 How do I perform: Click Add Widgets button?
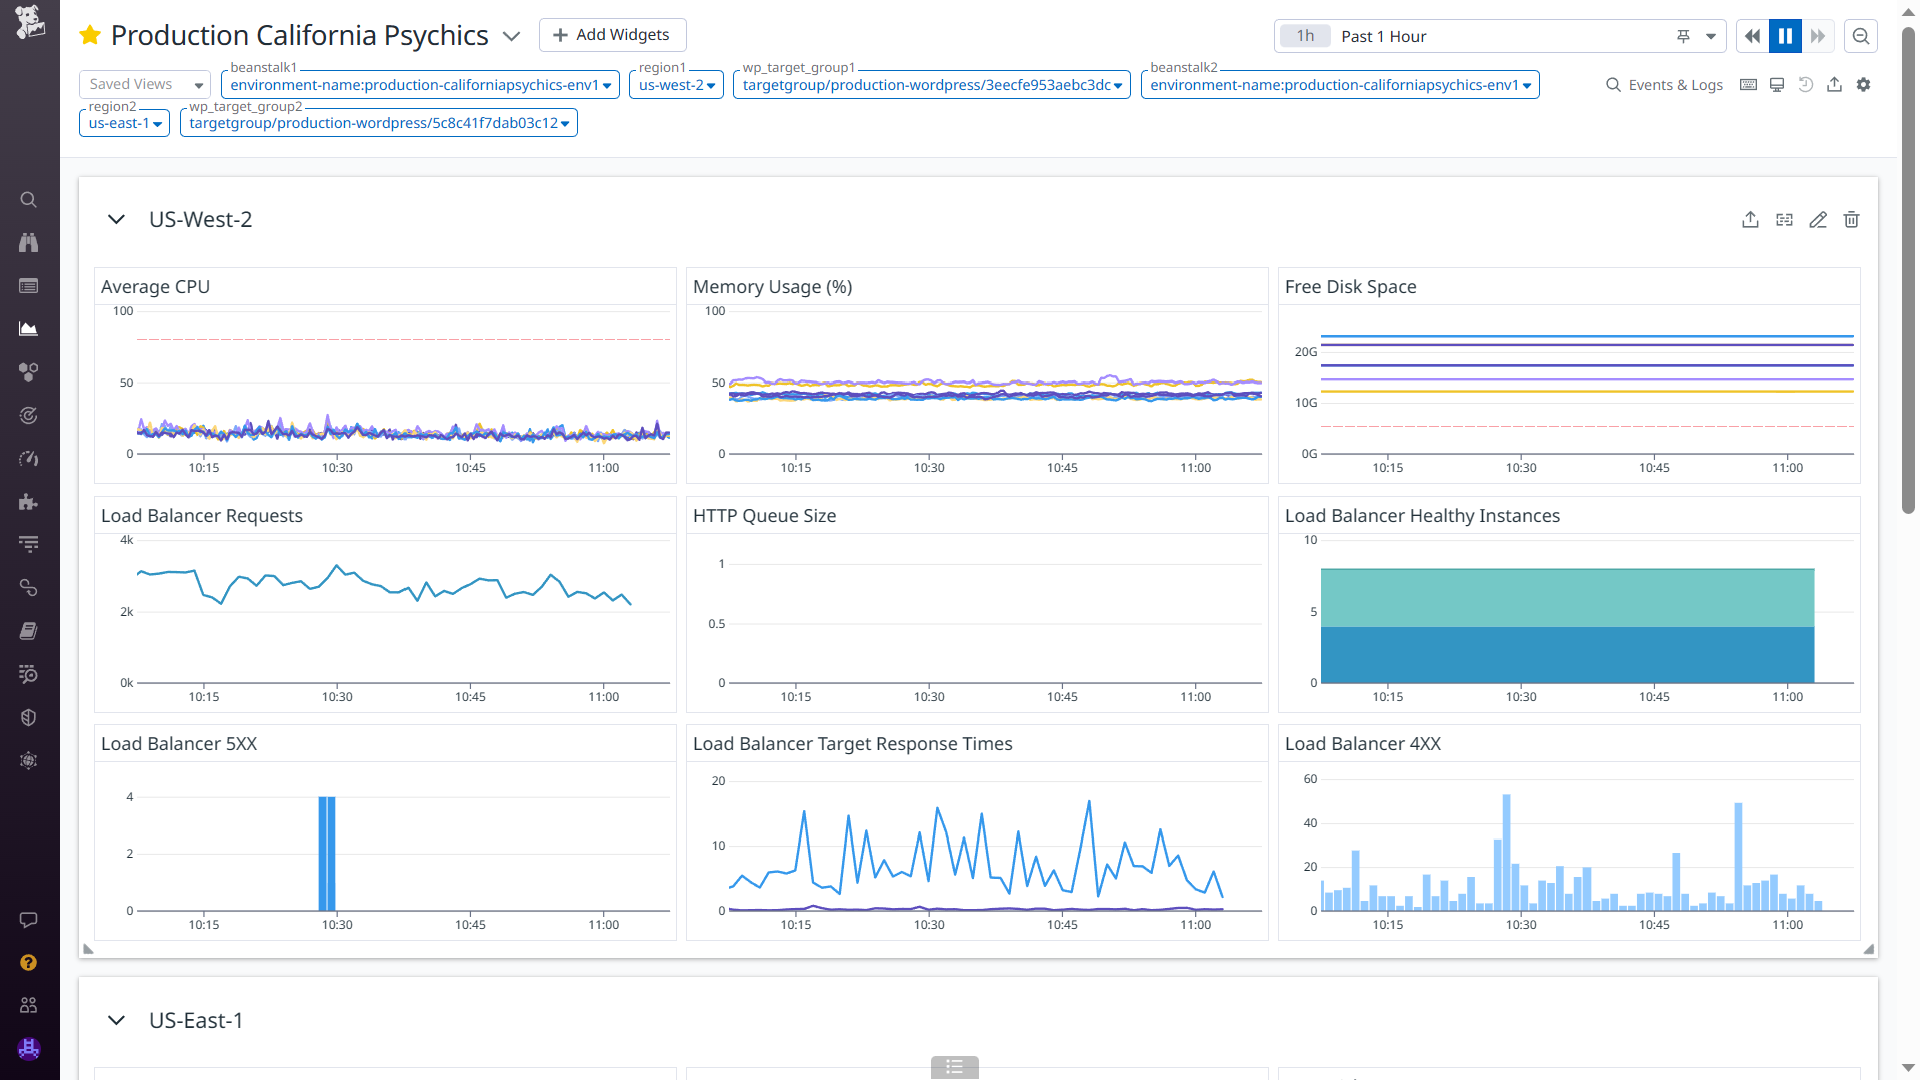612,35
